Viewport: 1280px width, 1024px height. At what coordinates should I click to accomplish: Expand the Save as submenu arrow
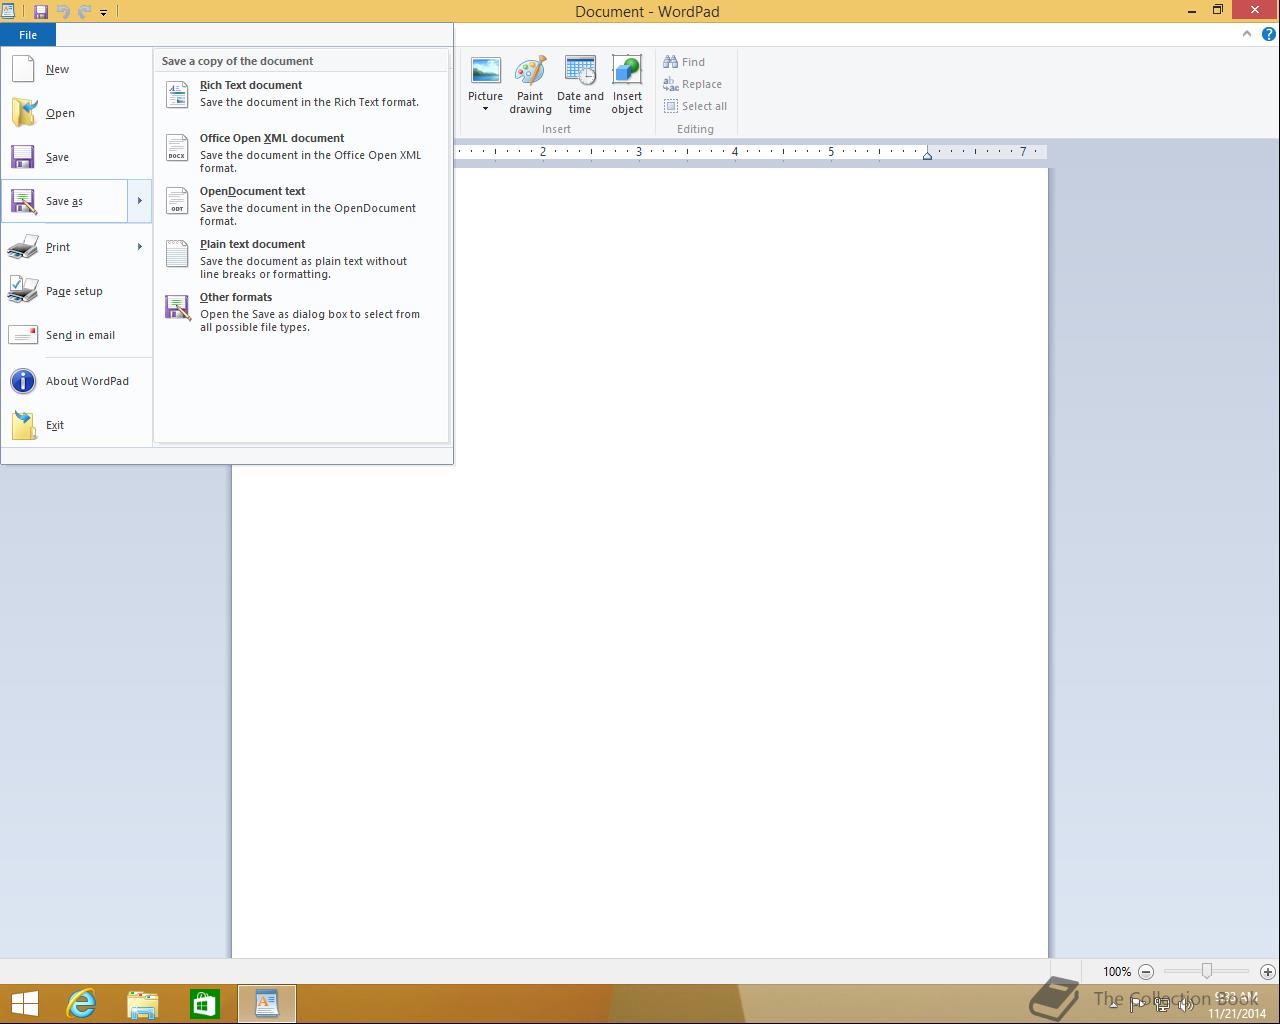click(139, 201)
